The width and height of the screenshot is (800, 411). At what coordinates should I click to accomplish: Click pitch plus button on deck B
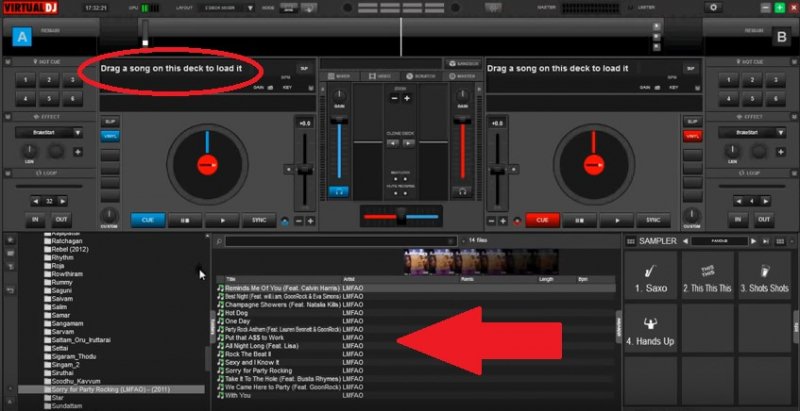tap(503, 221)
